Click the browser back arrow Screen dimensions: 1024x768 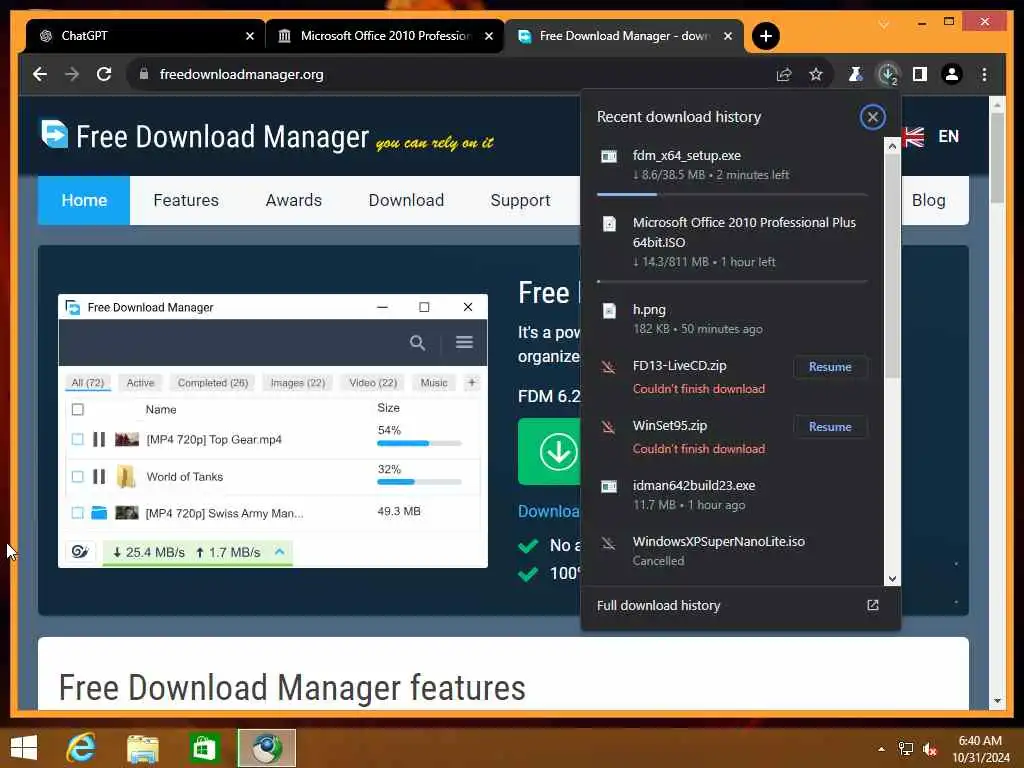[x=40, y=74]
